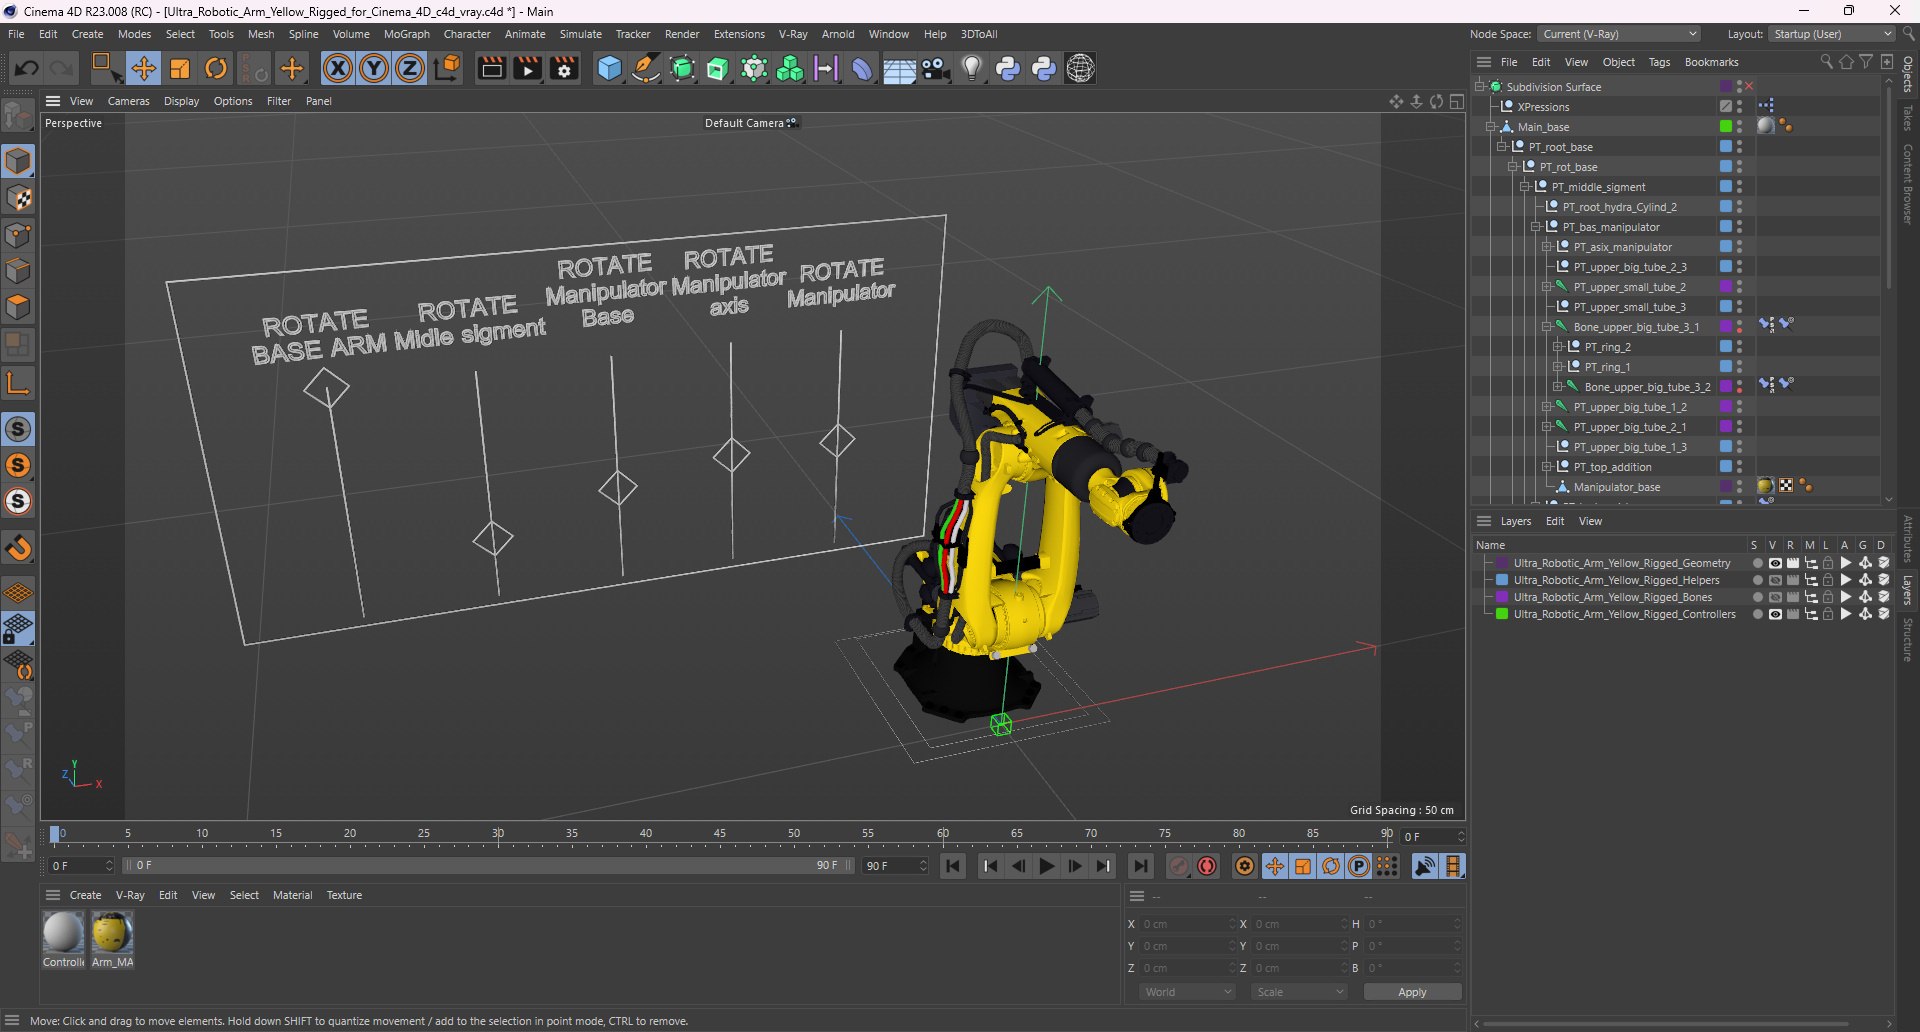Select the Rotate tool

pos(216,68)
